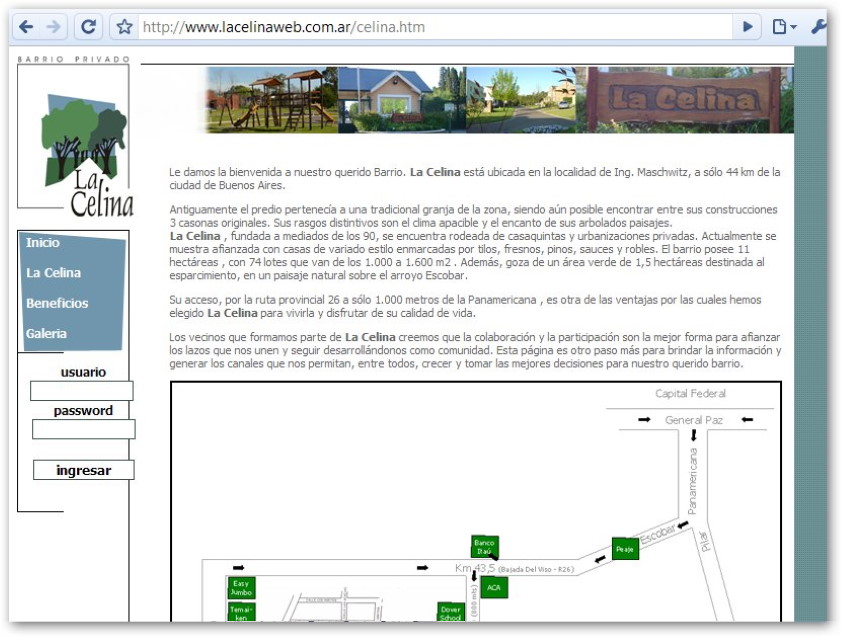Open the page menu document icon

[x=784, y=26]
